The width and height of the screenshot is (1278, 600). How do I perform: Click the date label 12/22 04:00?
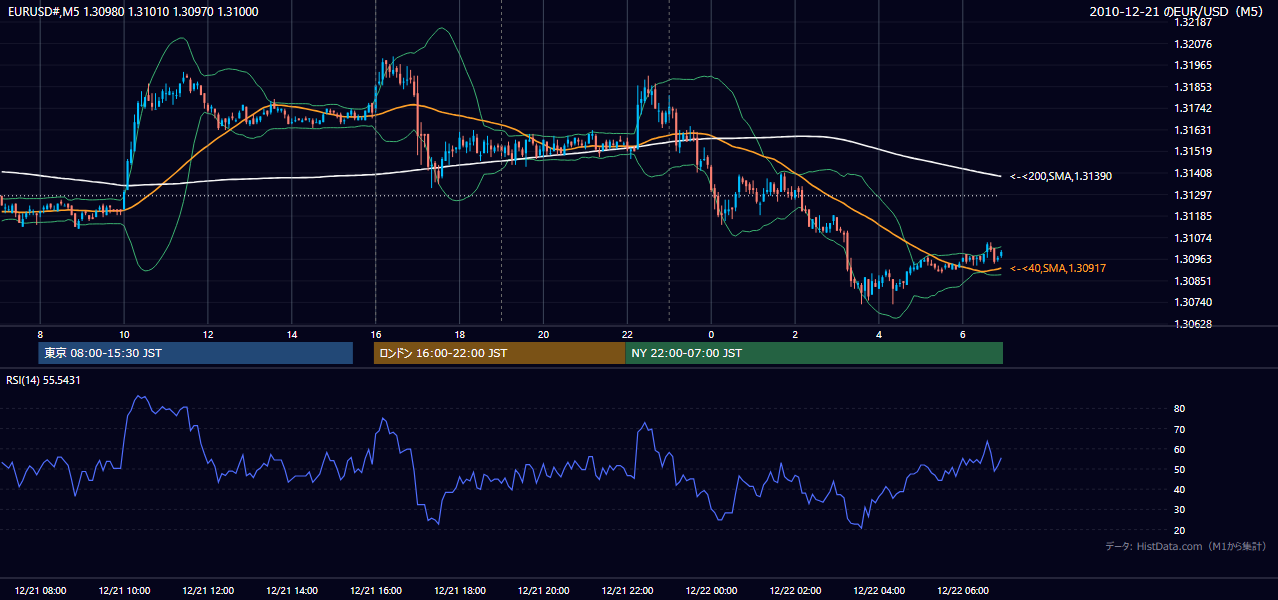click(x=880, y=590)
